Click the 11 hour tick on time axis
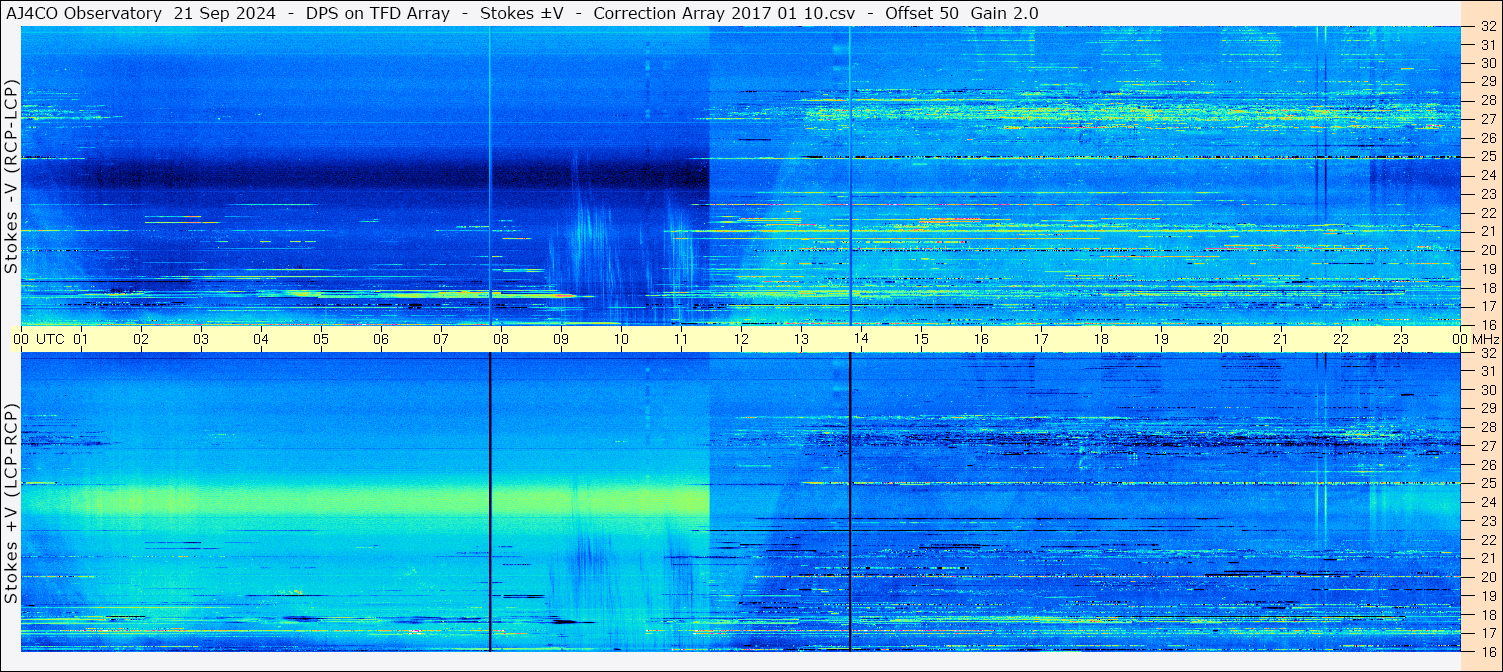 [681, 339]
